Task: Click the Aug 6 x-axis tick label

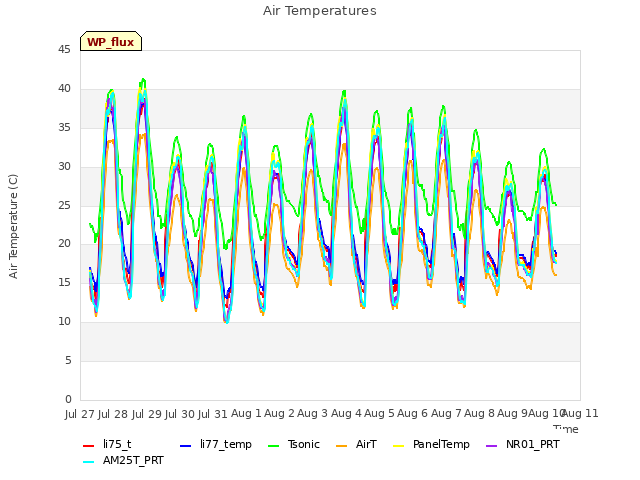Action: [412, 413]
